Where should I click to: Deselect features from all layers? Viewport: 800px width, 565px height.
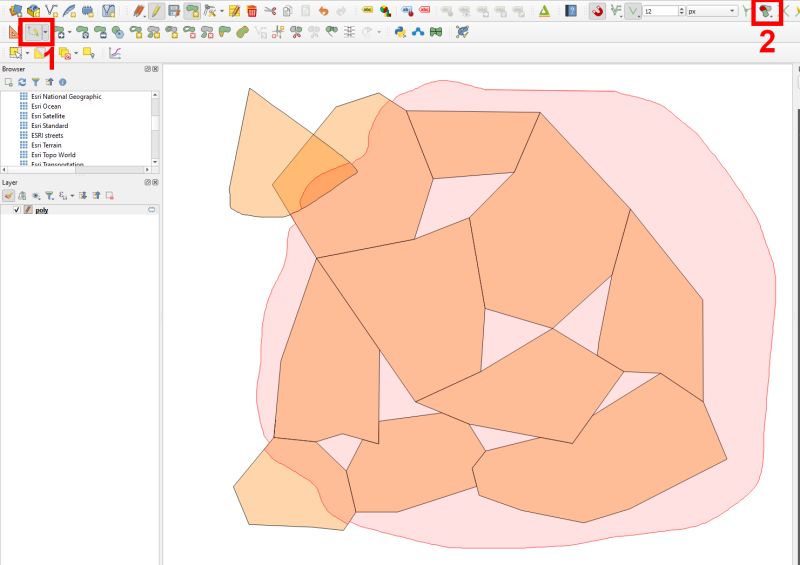65,53
